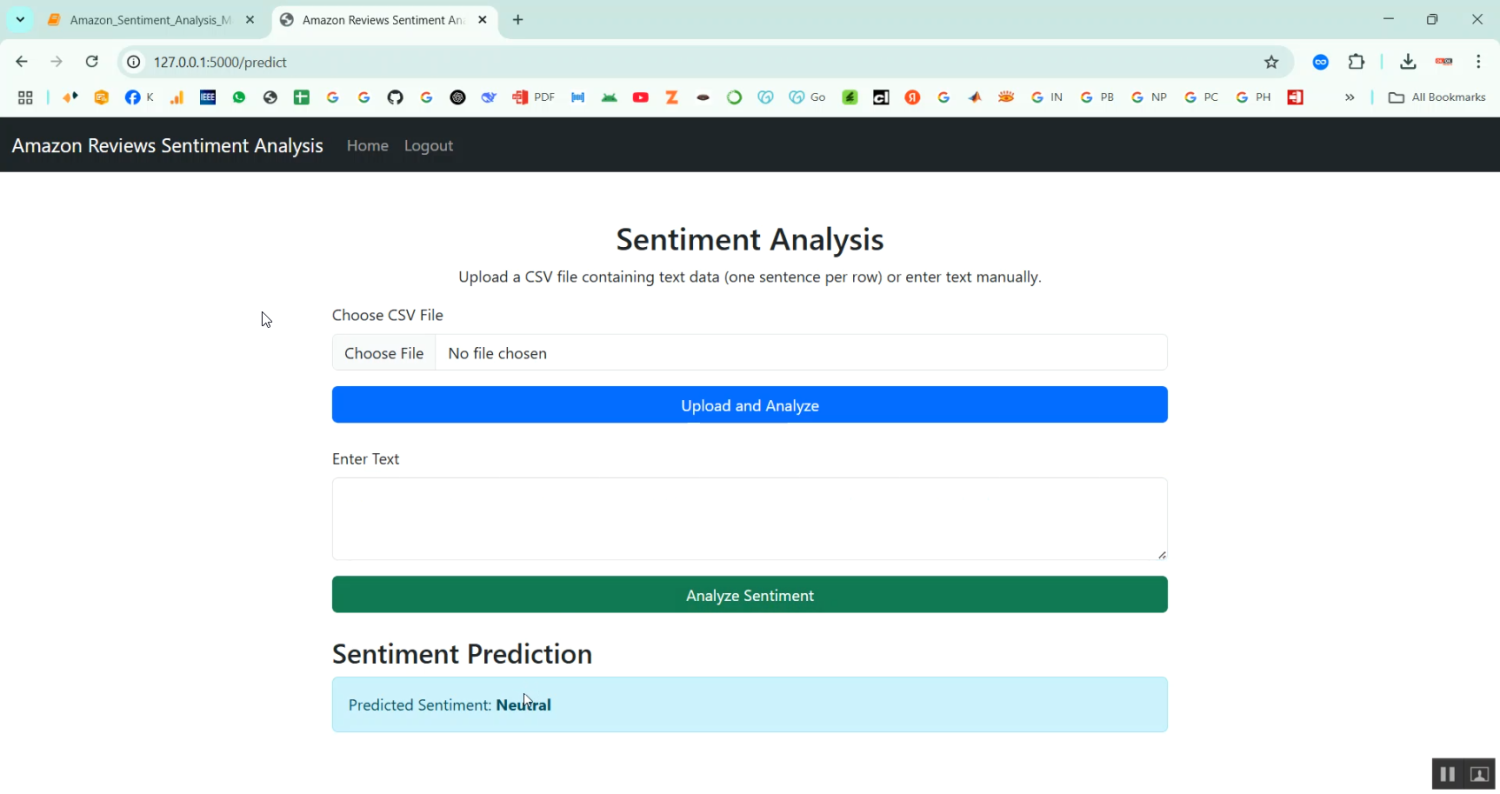Switch to the Amazon_Sentiment_Analysis tab
1500x794 pixels.
[x=145, y=19]
